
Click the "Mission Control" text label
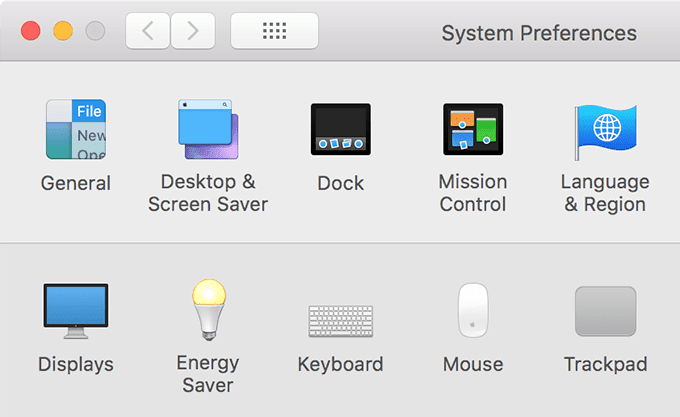(473, 193)
